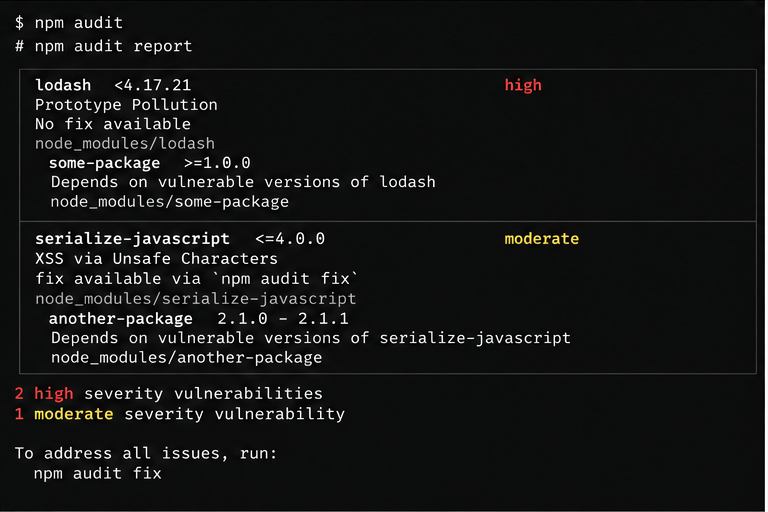Click '2 high severity vulnerabilities' summary

point(168,393)
